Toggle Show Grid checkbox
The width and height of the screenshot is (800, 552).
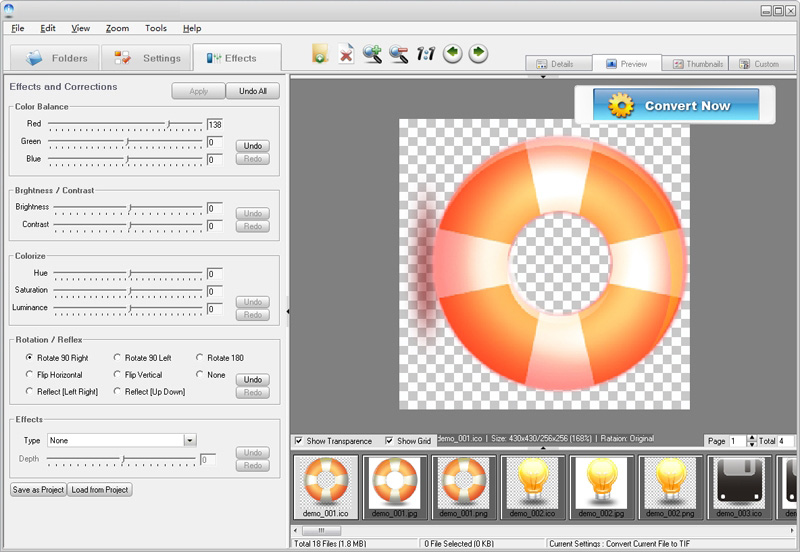point(389,440)
